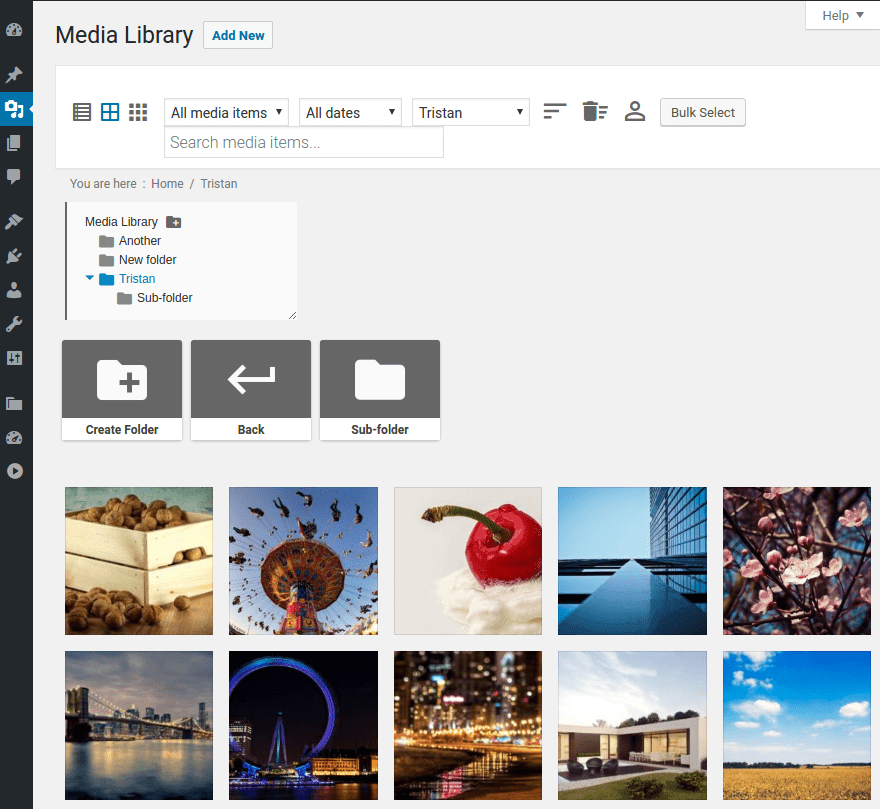The height and width of the screenshot is (809, 880).
Task: Open the Tristan folder dropdown
Action: [470, 113]
